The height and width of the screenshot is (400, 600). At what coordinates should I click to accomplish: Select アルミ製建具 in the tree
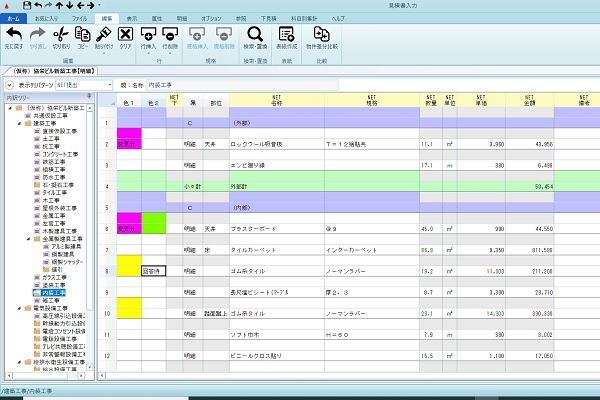(66, 247)
